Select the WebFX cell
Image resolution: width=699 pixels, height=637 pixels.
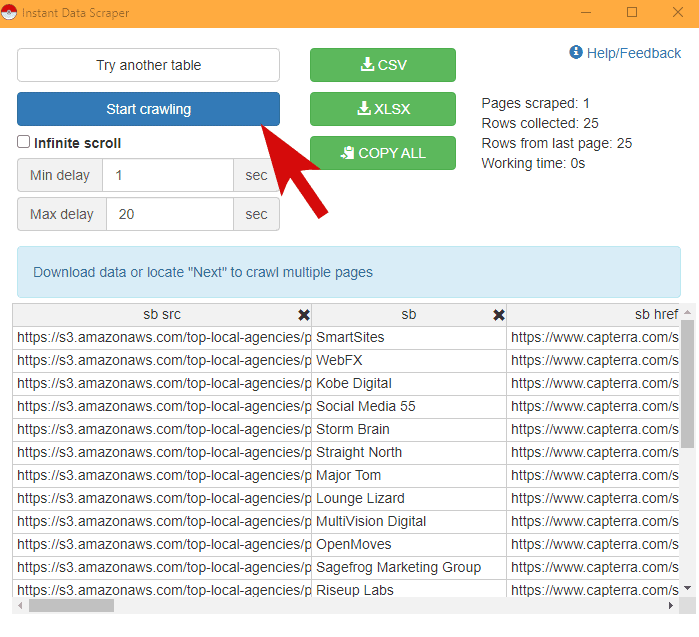pos(409,361)
